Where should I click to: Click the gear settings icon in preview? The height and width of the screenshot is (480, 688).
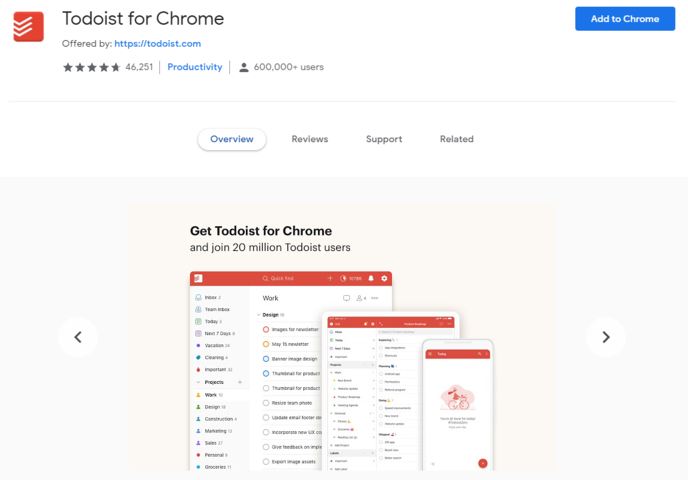384,278
